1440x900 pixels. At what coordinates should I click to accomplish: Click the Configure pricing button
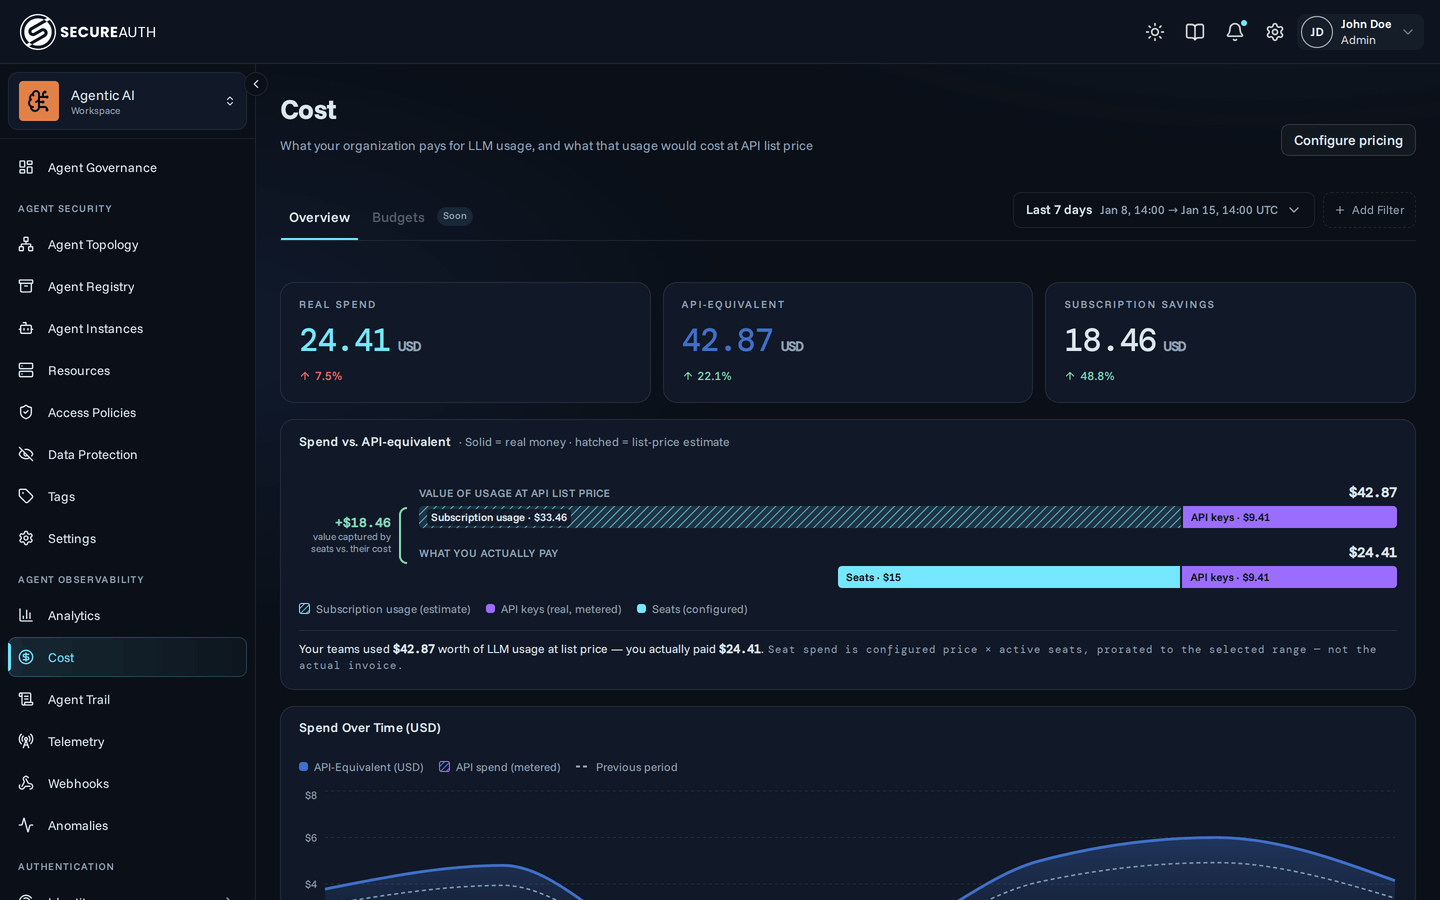tap(1348, 140)
